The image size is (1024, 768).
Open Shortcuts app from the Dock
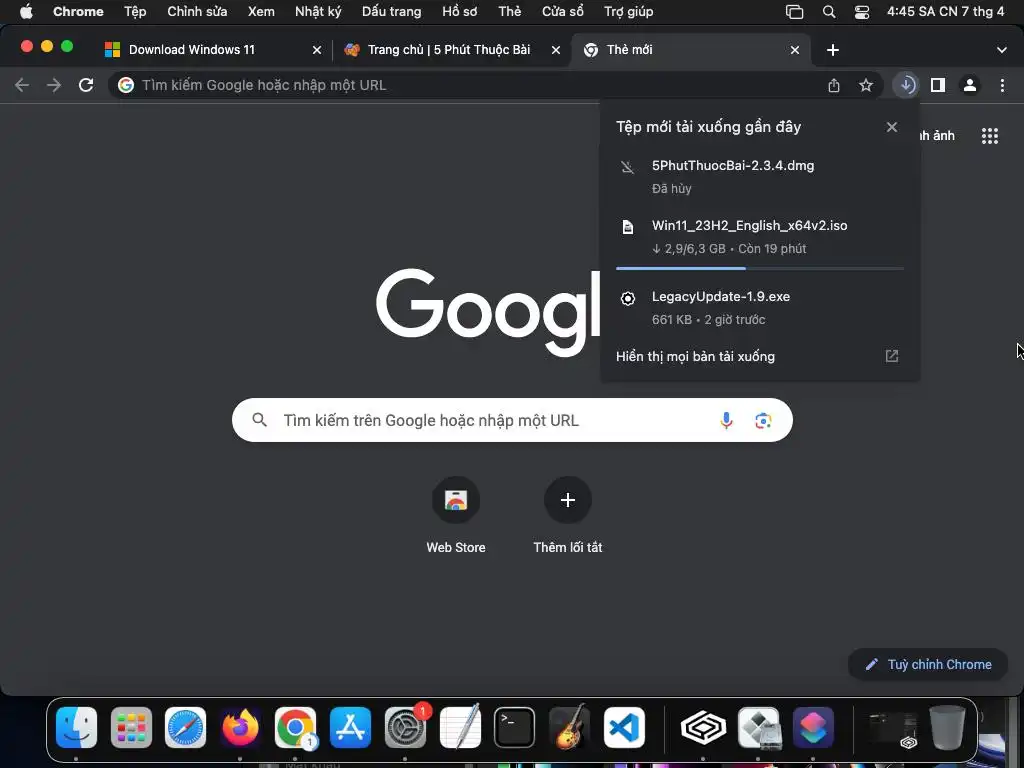(x=813, y=727)
